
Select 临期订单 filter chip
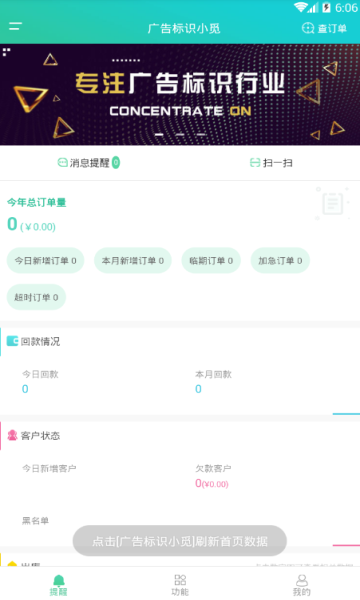(211, 261)
